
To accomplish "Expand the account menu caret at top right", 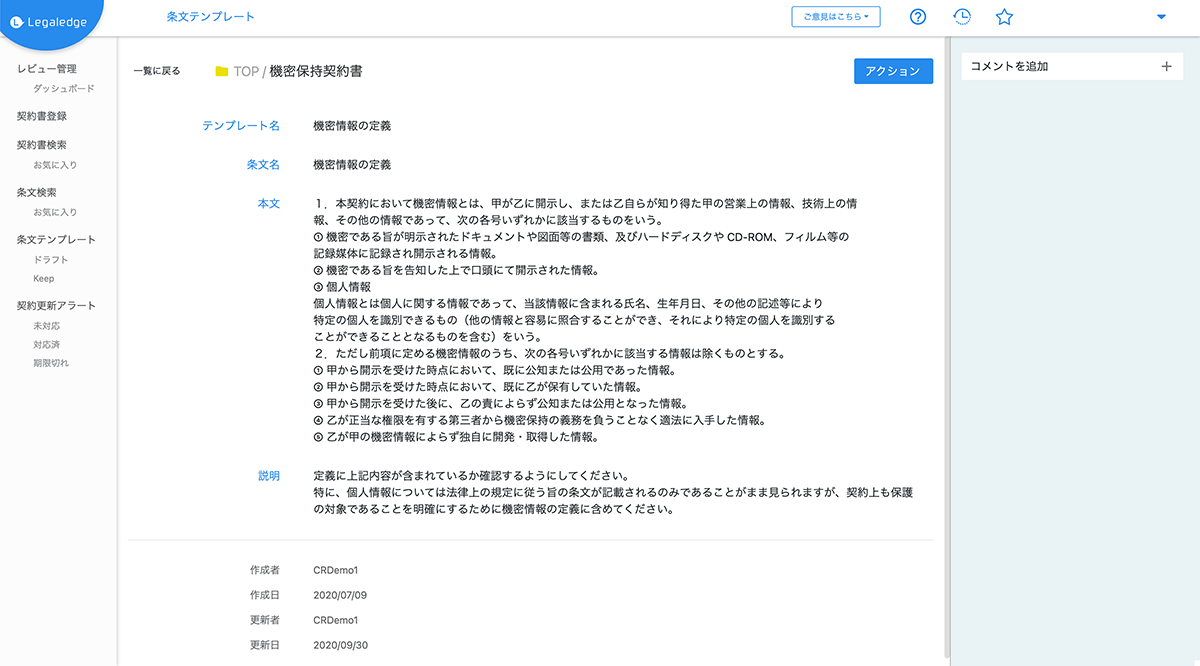I will click(1161, 17).
